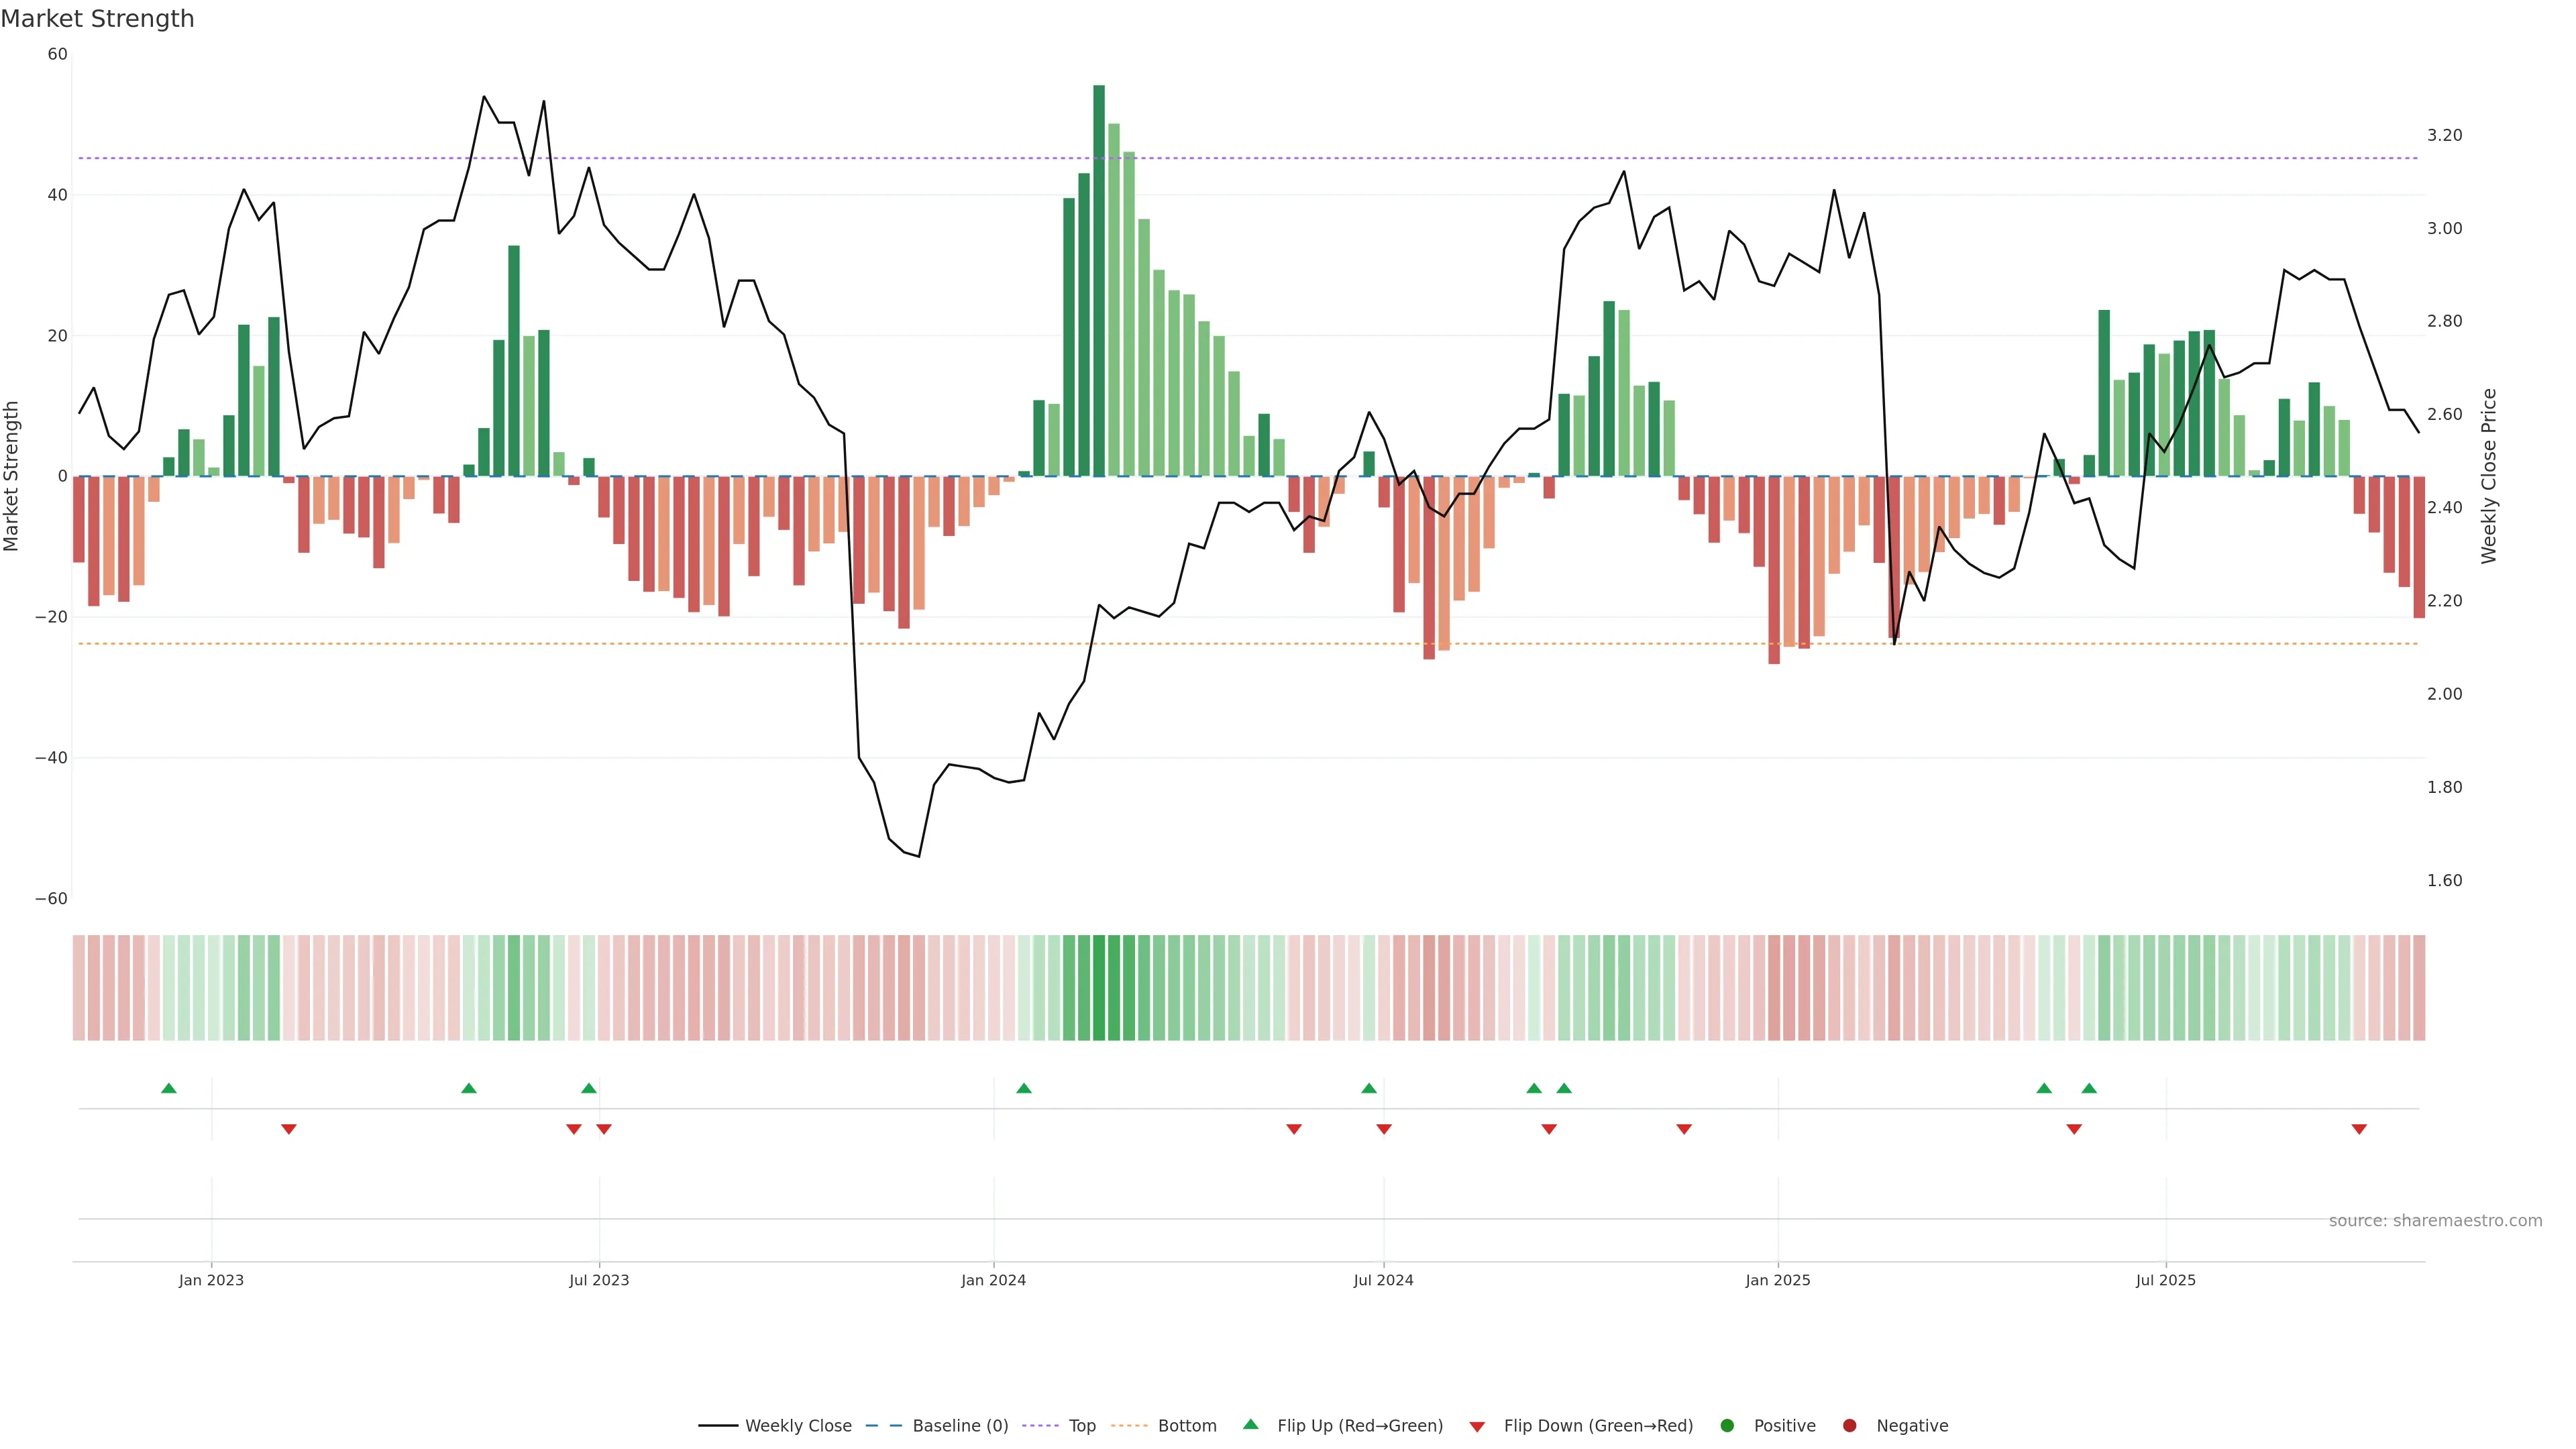Click the Flip Up green triangle legend icon
Viewport: 2576px width, 1449px height.
pos(1250,1424)
